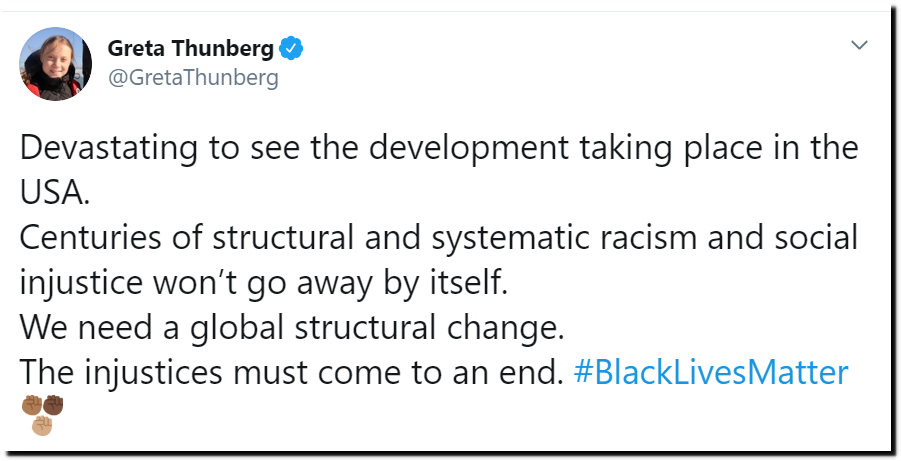Click the word "development" in first line
Image resolution: width=901 pixels, height=461 pixels.
tap(469, 148)
